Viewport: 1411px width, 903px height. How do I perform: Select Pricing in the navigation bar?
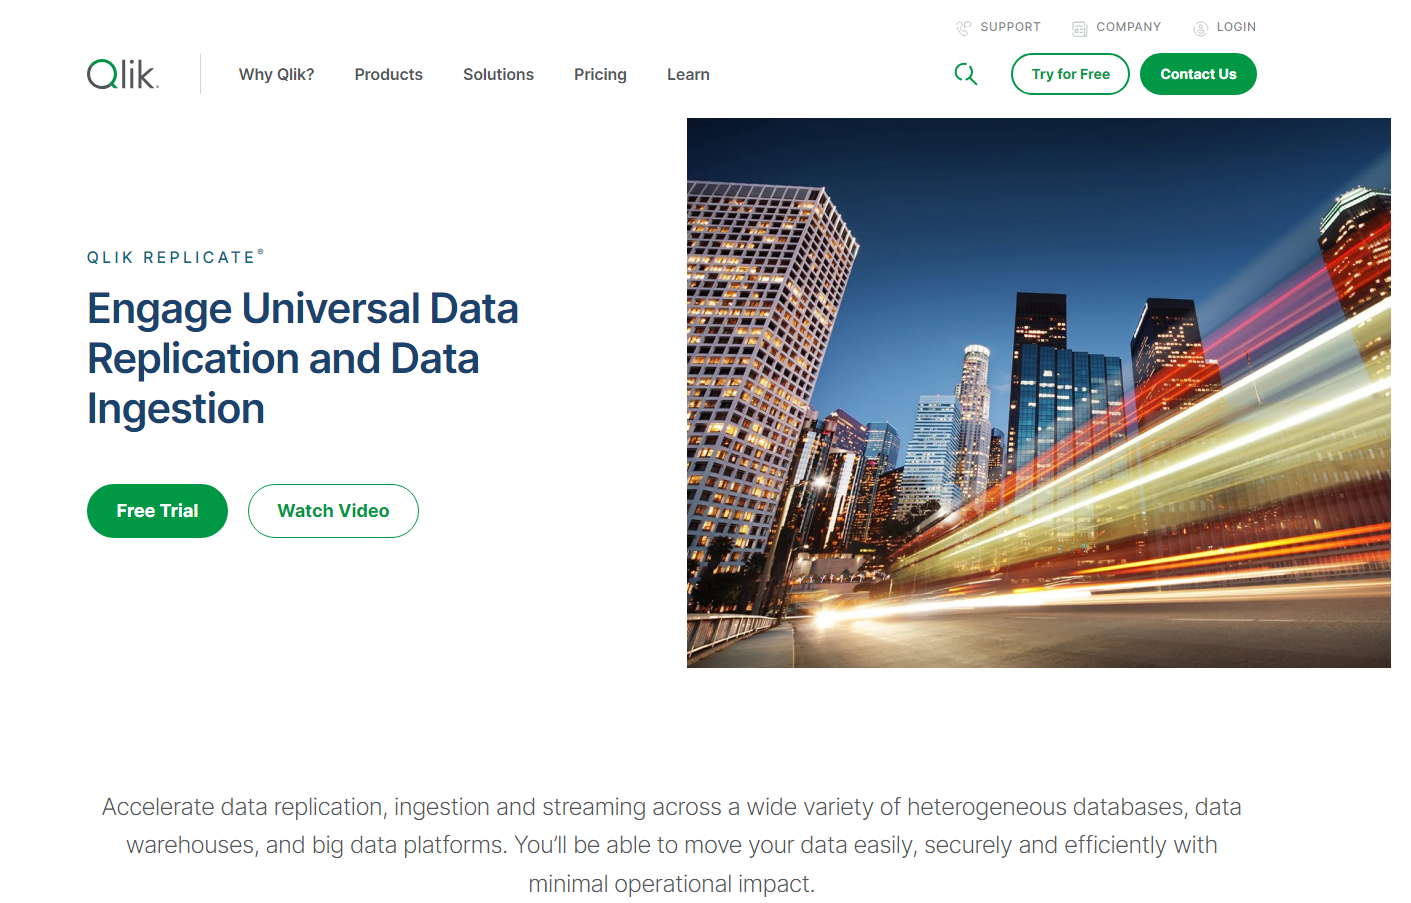click(x=599, y=74)
